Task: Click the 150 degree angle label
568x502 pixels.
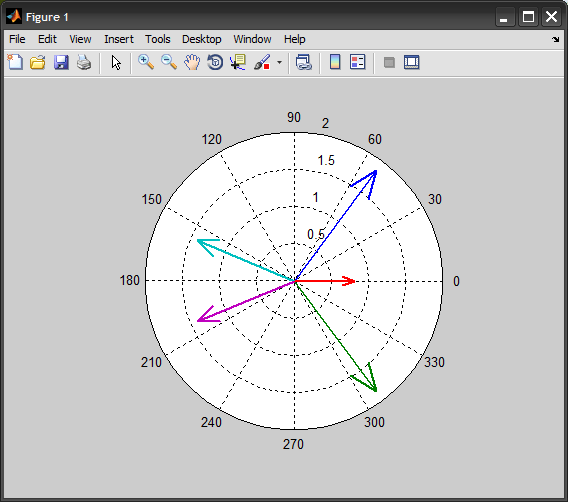Action: point(151,199)
